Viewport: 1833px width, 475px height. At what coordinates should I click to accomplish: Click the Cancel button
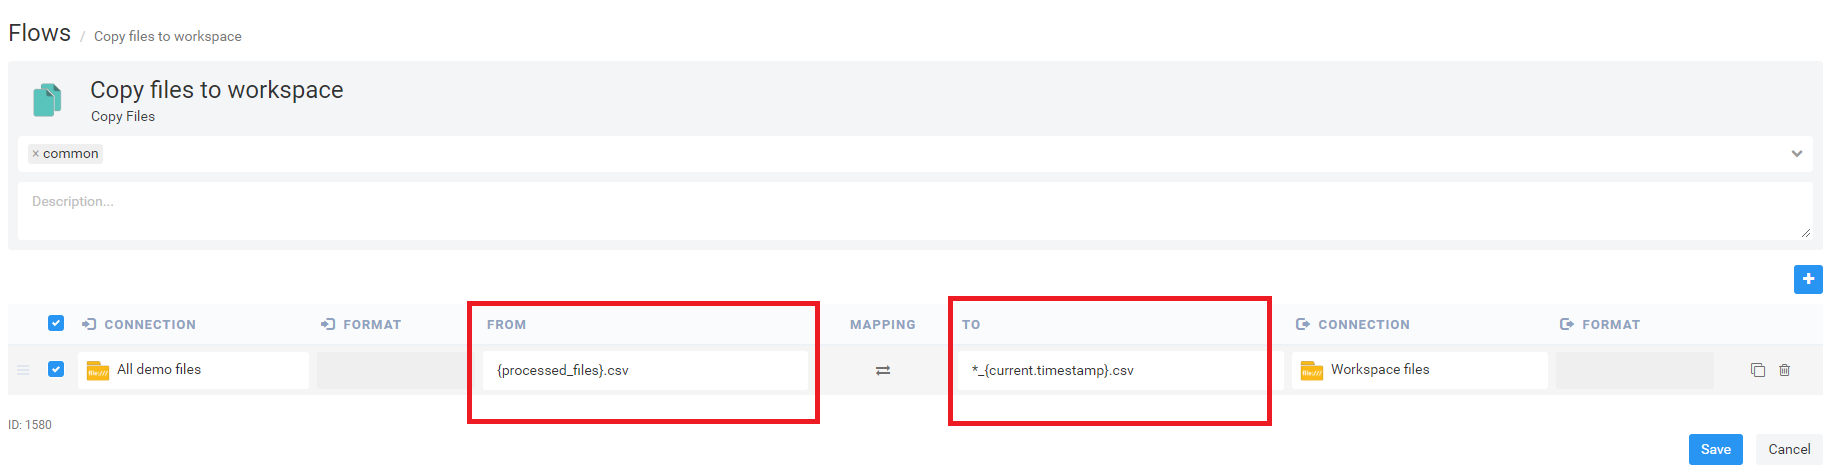tap(1788, 449)
